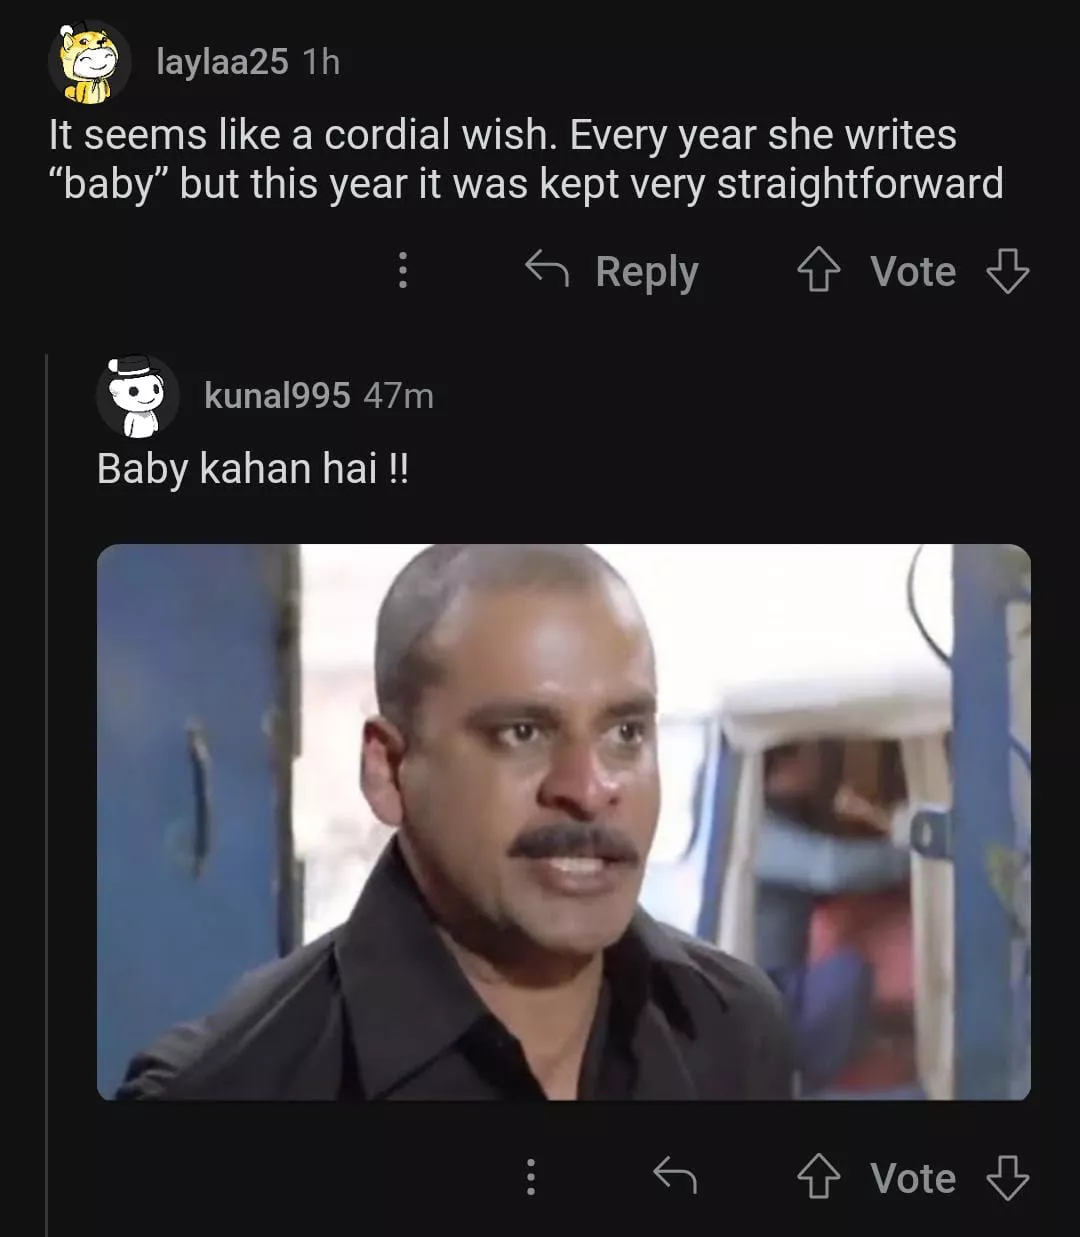Open three-dot menu on kunal995's reply

click(531, 1177)
